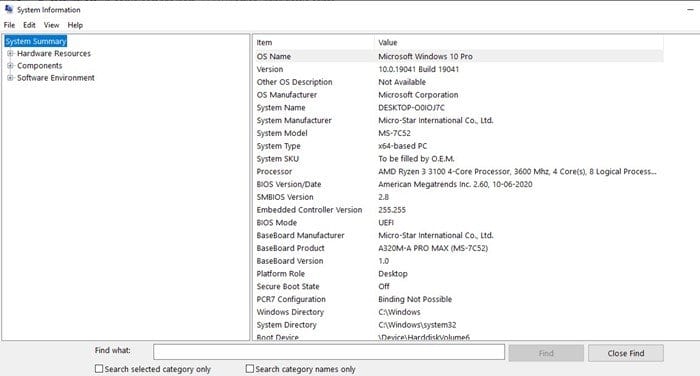Screen dimensions: 700x376
Task: Select the System Manufacturer row
Action: tap(458, 120)
